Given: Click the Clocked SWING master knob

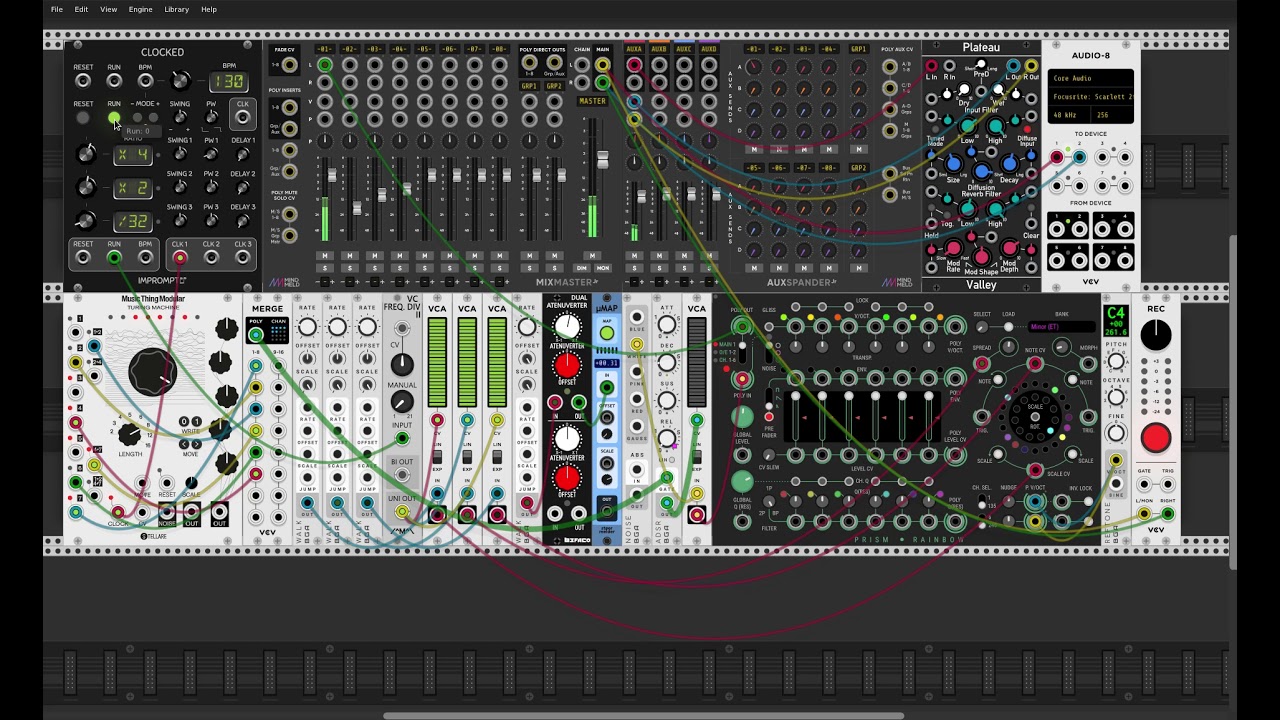Looking at the screenshot, I should point(180,117).
